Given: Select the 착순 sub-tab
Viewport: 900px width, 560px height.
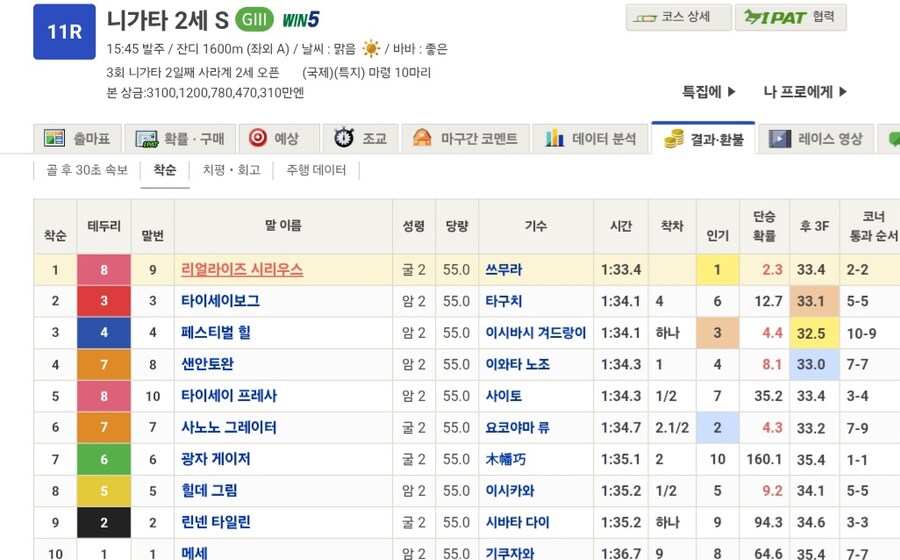Looking at the screenshot, I should pos(165,170).
